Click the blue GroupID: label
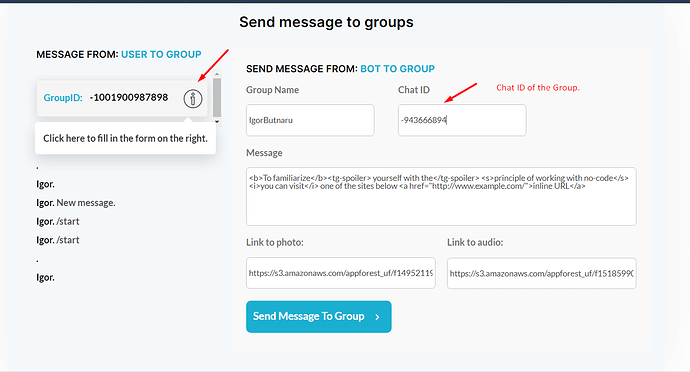Screen dimensions: 690x372 [63, 98]
